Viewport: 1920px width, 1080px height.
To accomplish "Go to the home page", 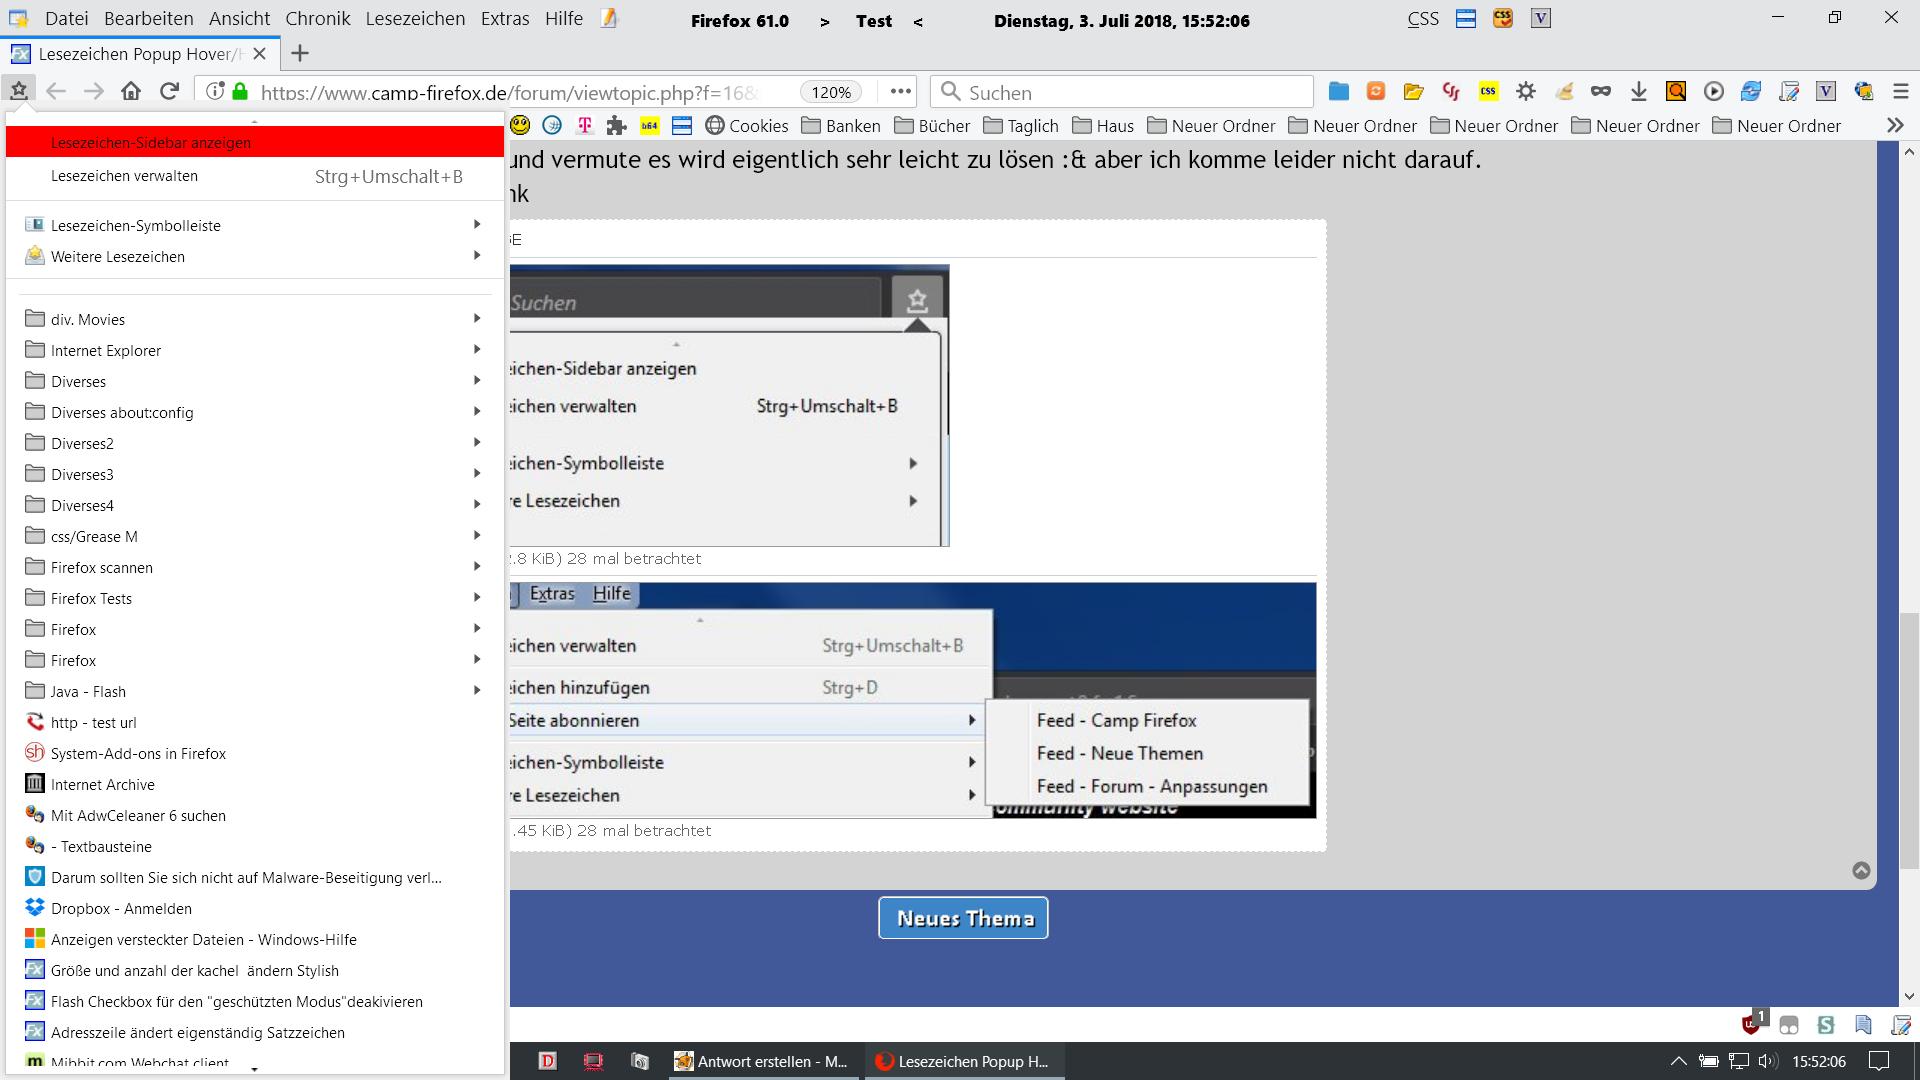I will 131,91.
